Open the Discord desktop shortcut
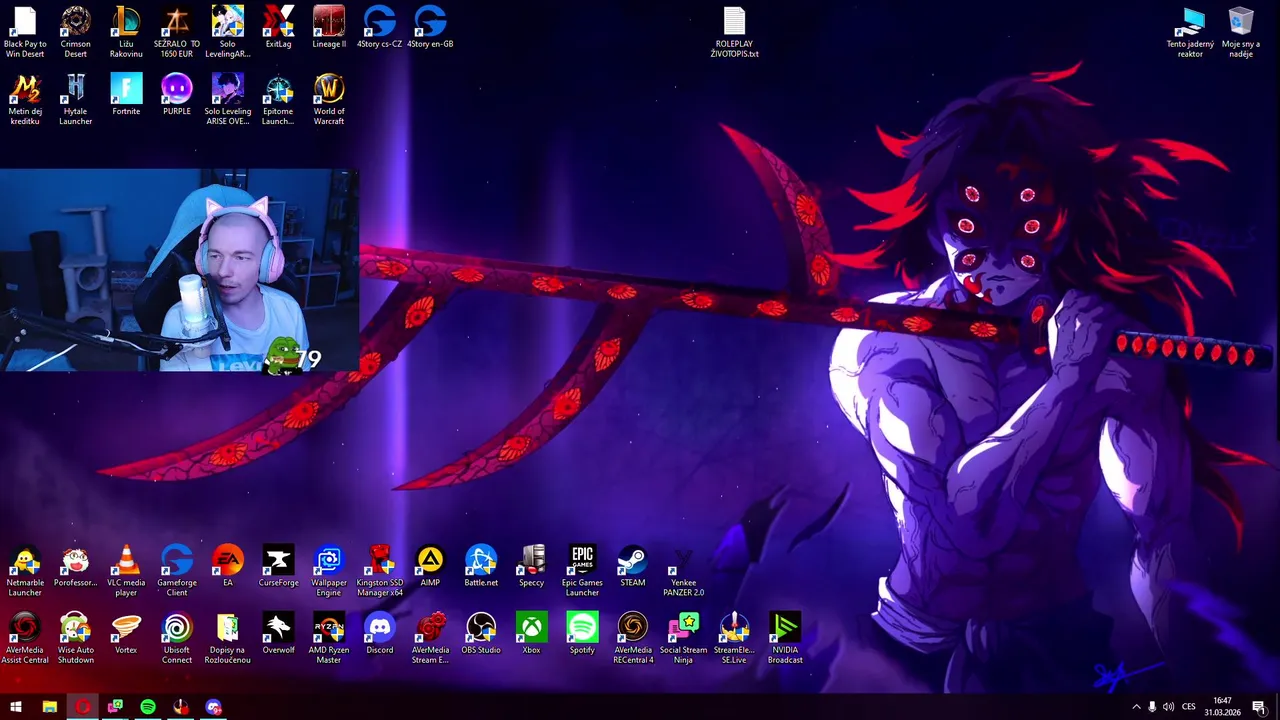1280x720 pixels. click(379, 633)
